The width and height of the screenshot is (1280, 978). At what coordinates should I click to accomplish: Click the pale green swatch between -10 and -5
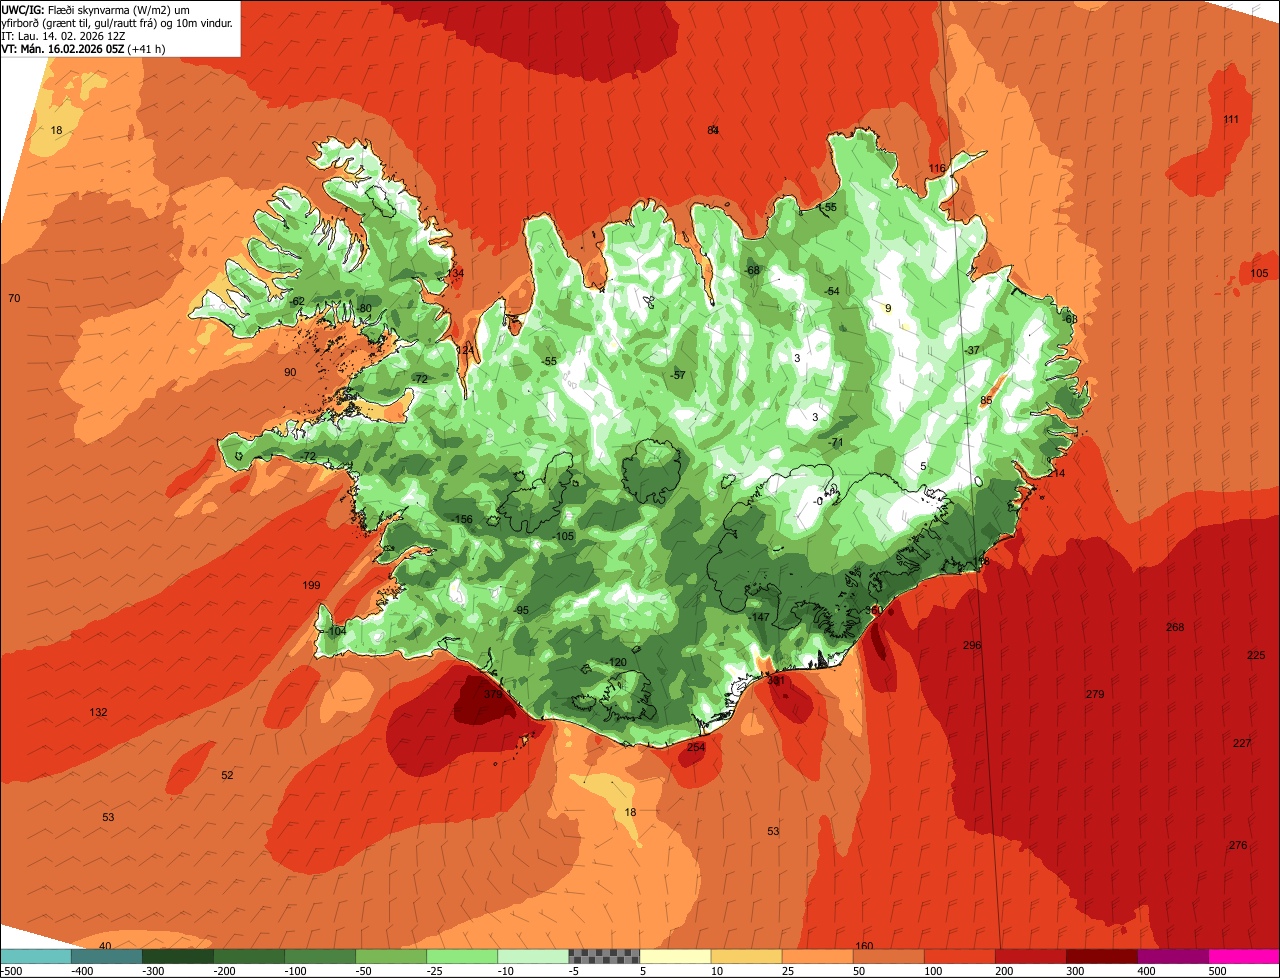pos(533,956)
